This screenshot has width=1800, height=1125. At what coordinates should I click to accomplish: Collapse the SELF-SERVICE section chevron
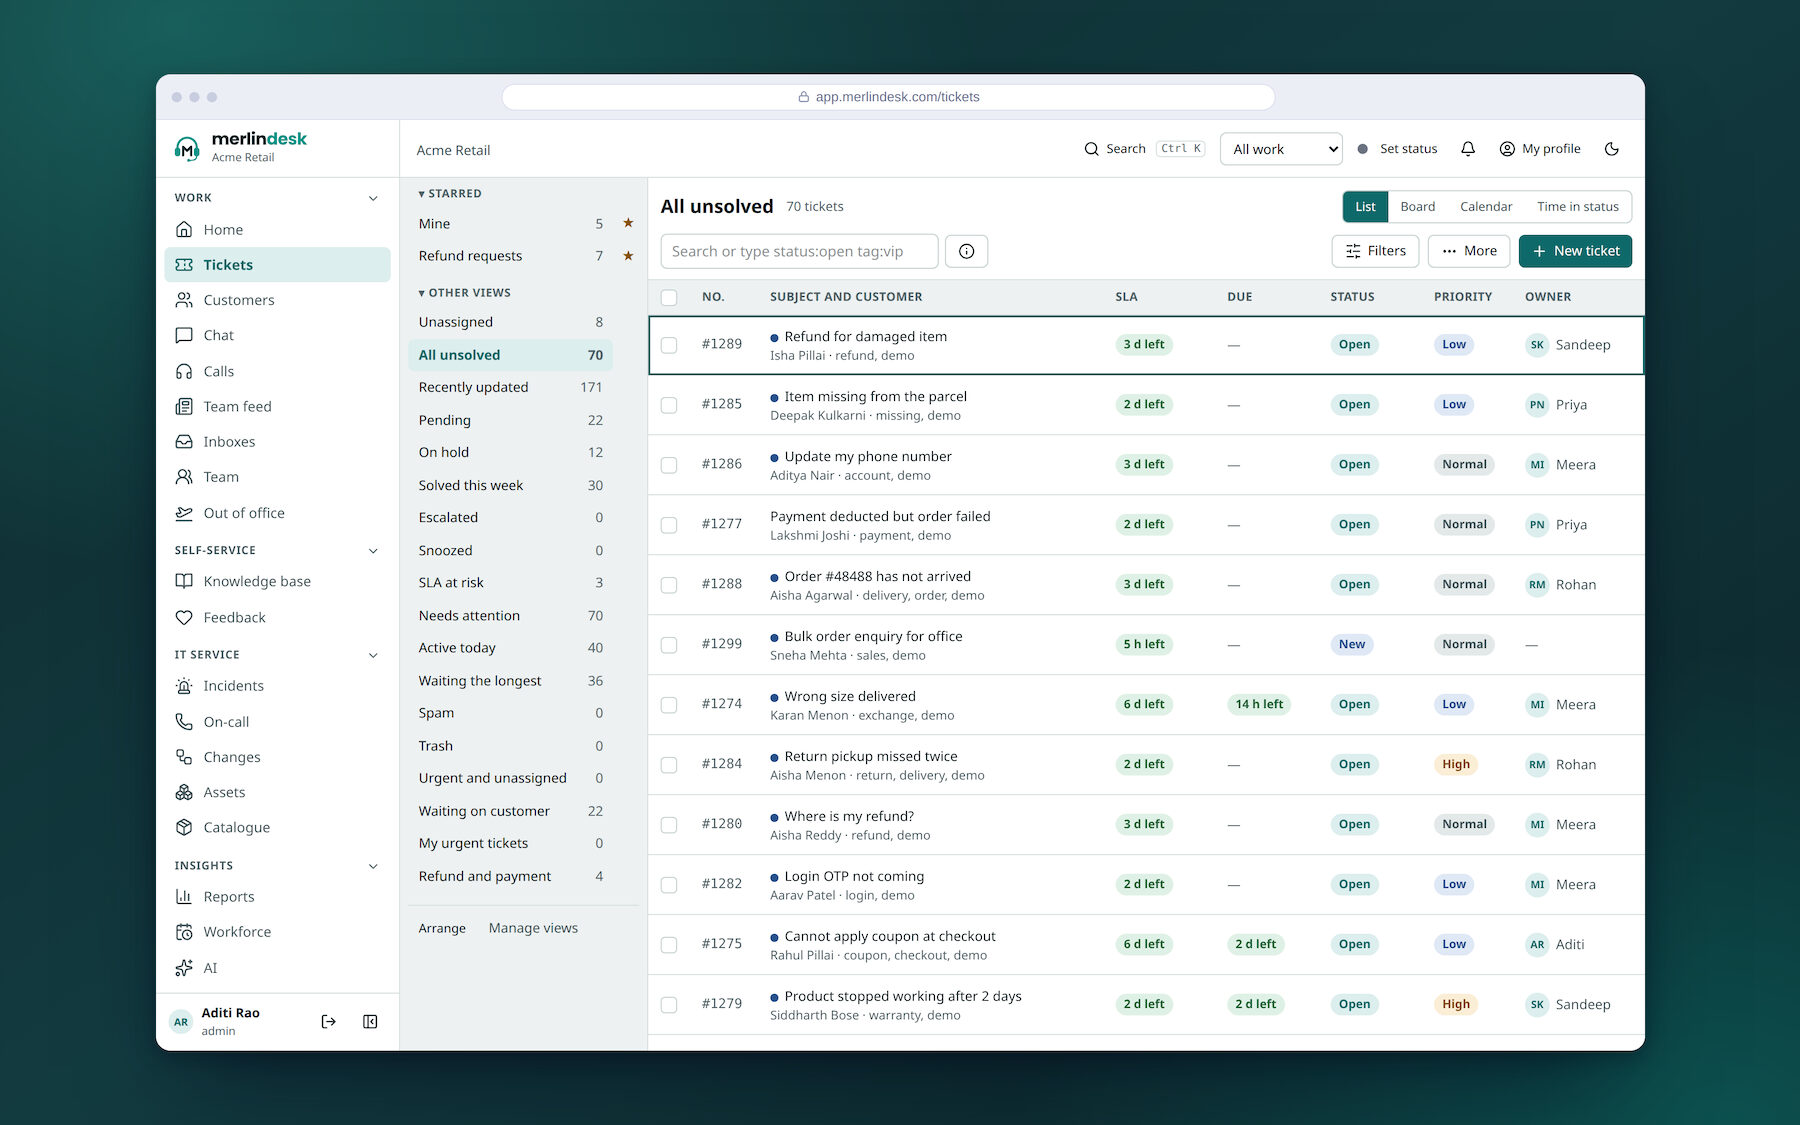point(373,551)
